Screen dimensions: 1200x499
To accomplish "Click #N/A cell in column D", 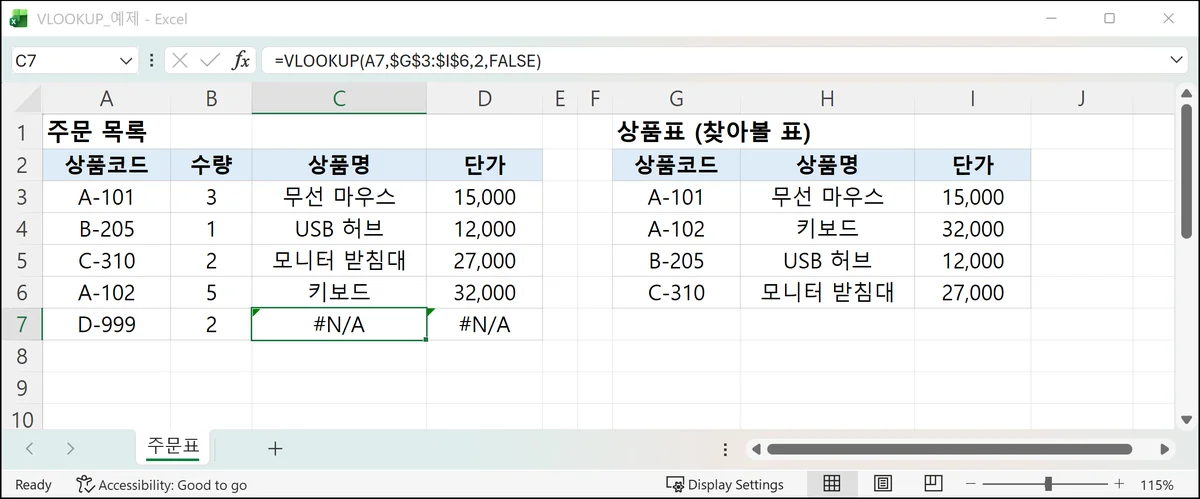I will pyautogui.click(x=484, y=324).
